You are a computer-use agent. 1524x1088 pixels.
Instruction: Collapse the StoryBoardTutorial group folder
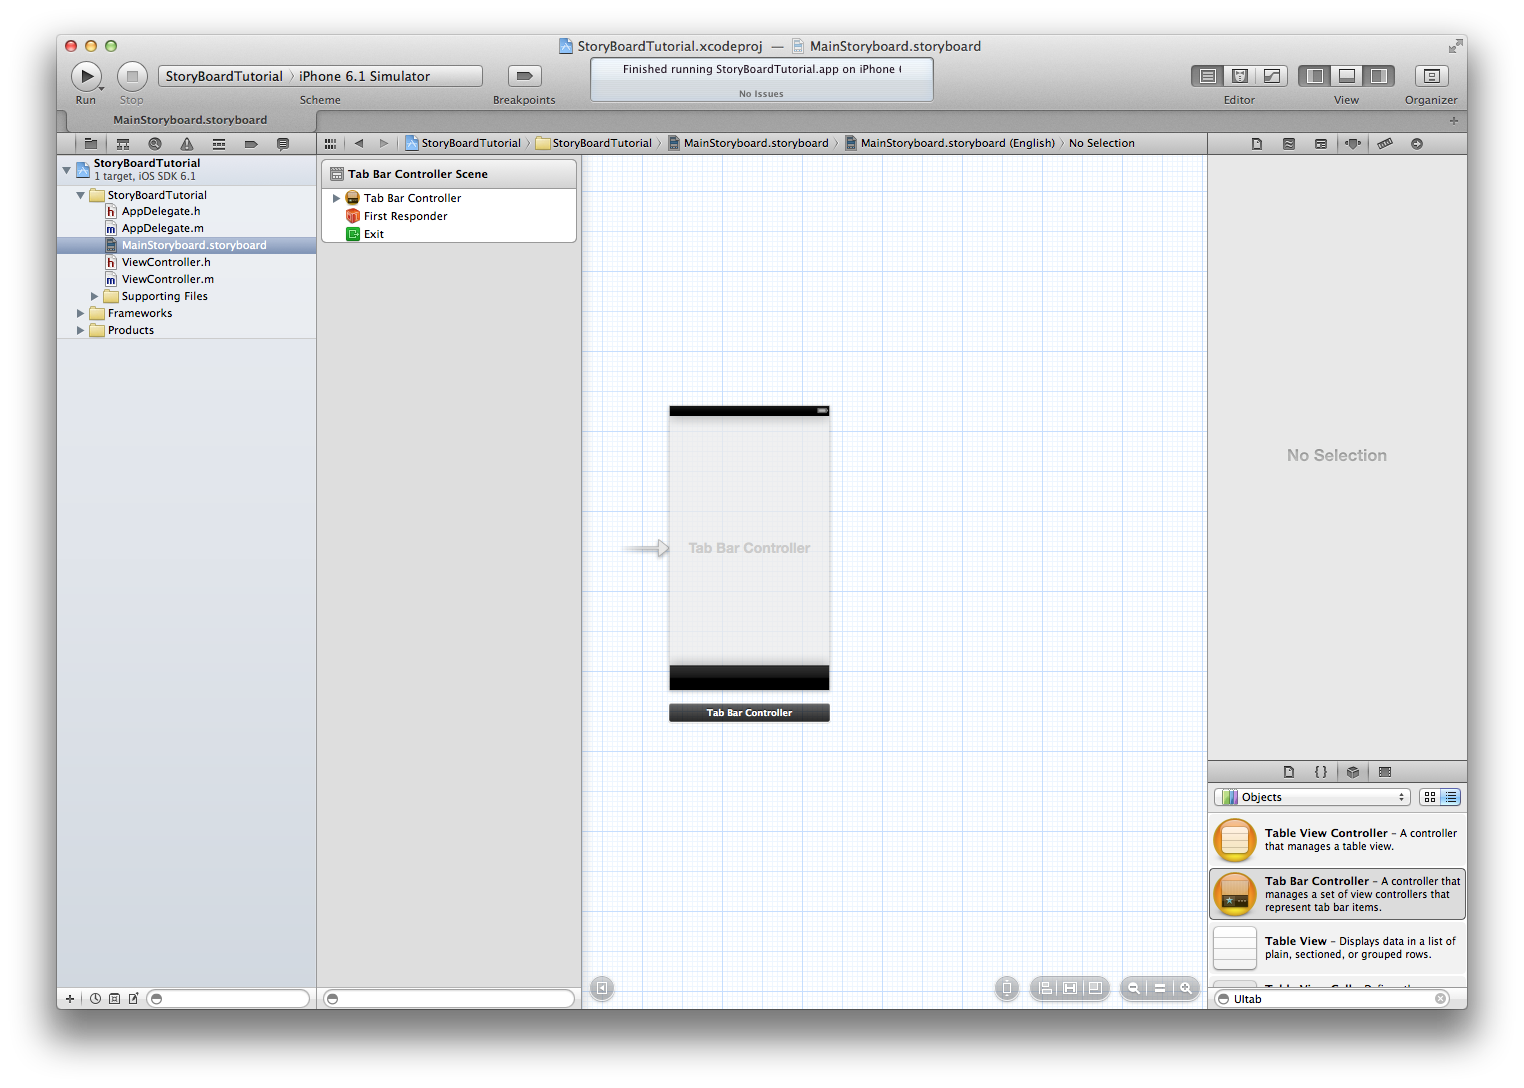click(81, 195)
